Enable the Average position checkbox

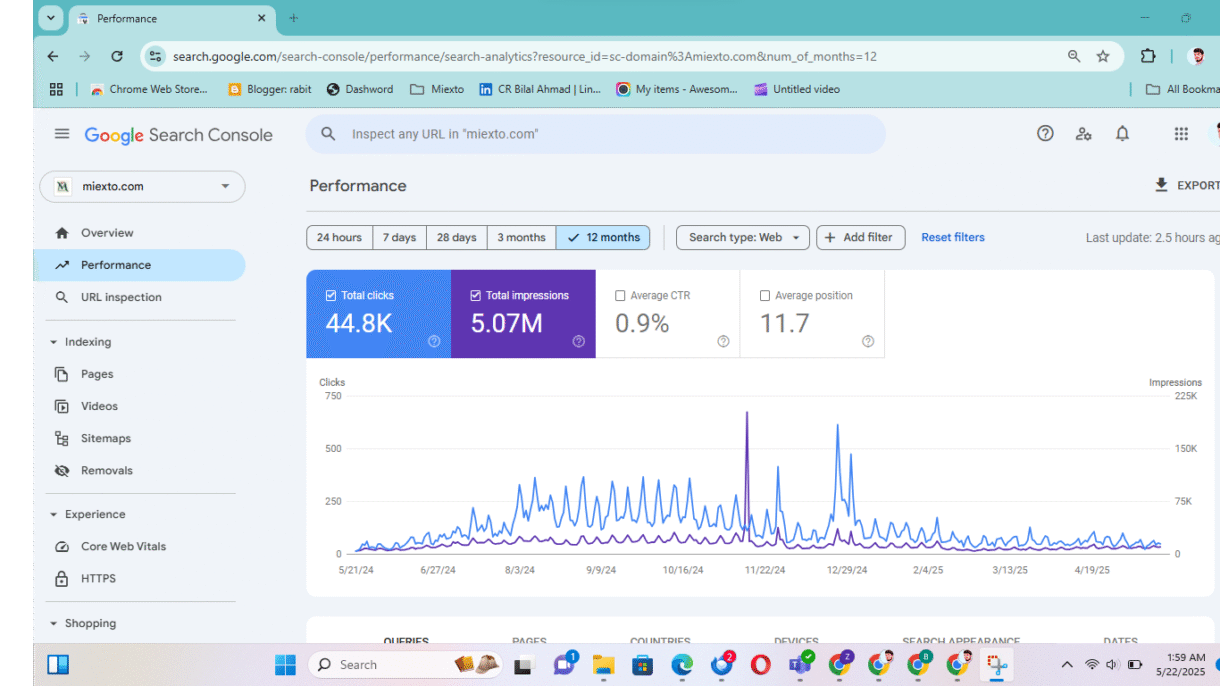(765, 295)
